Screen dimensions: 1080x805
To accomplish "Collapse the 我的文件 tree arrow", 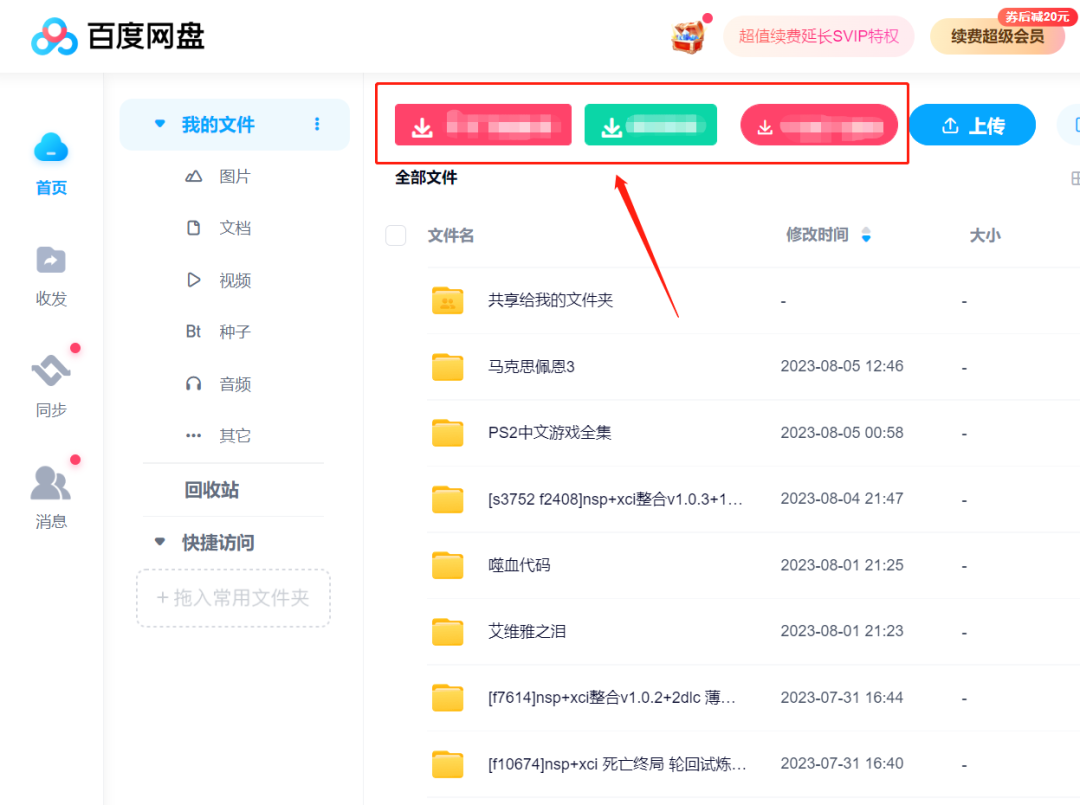I will (160, 124).
